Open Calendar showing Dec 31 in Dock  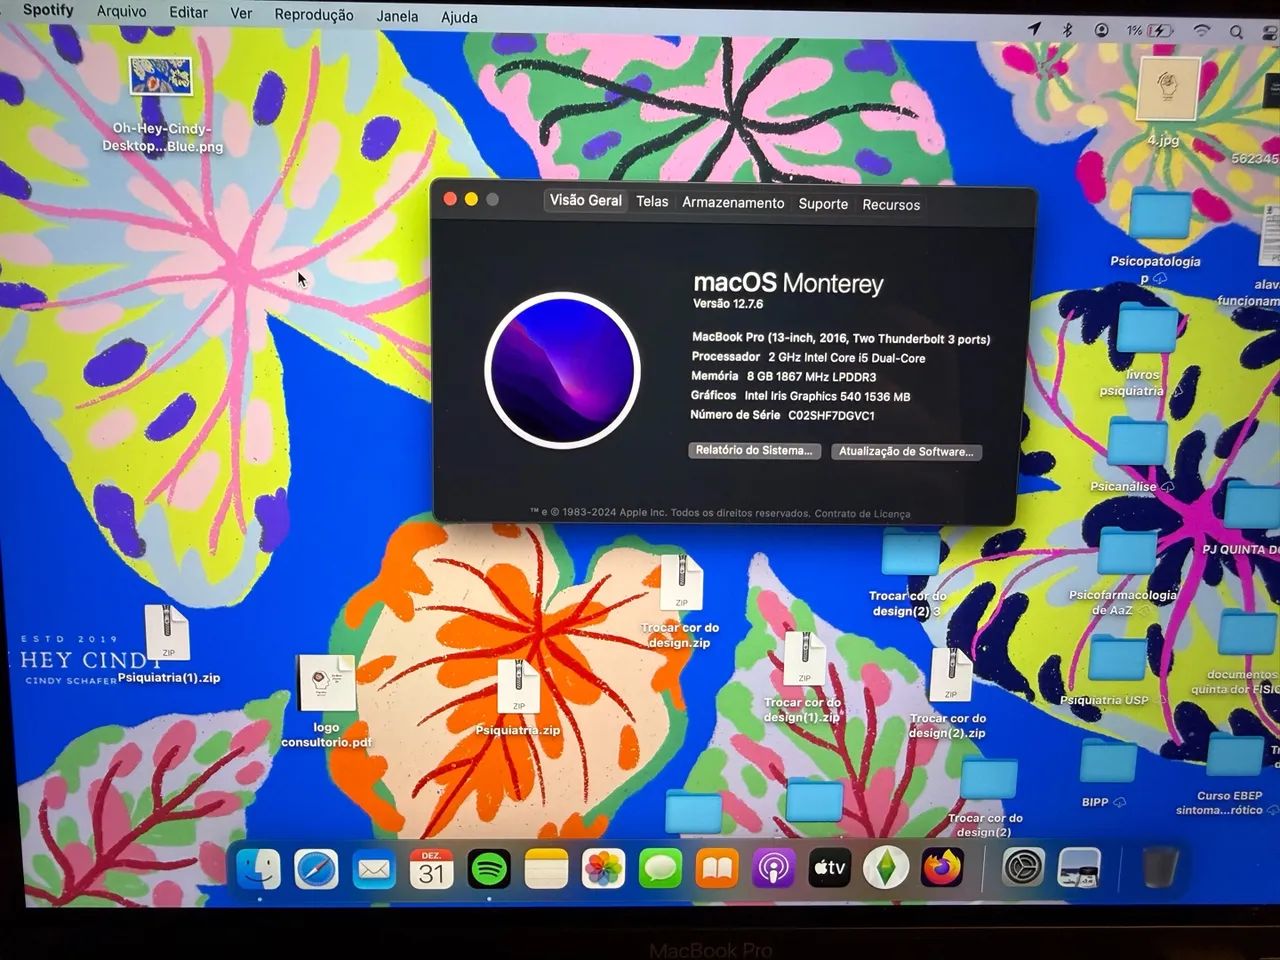click(431, 869)
